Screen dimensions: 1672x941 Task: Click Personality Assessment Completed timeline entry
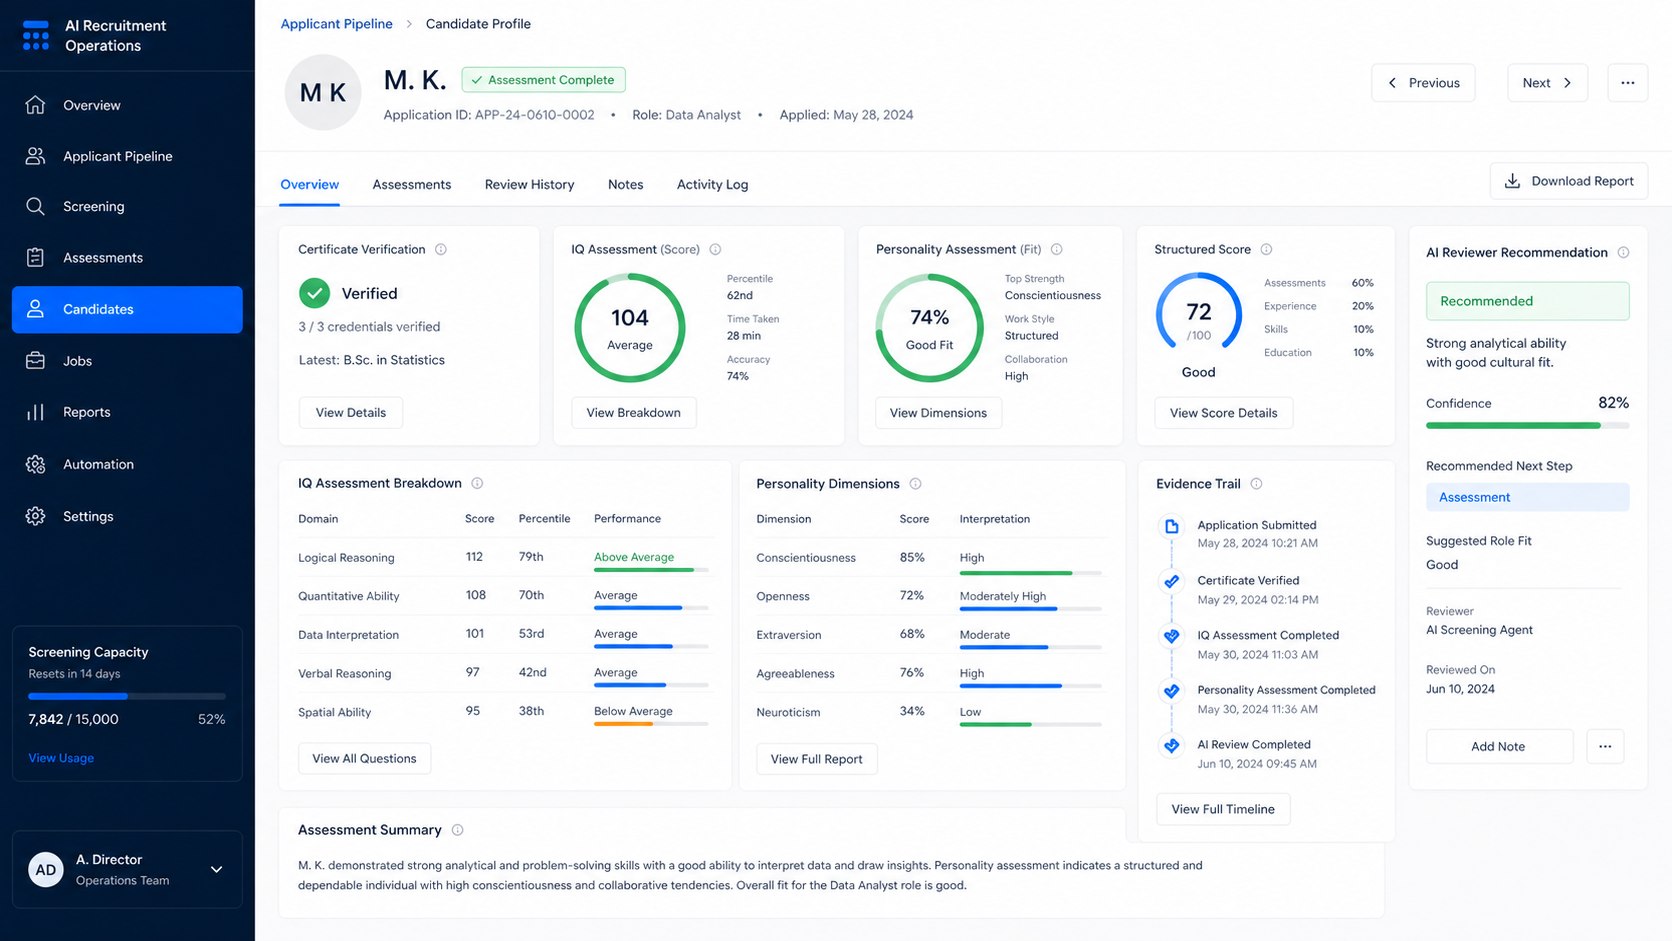(1286, 699)
